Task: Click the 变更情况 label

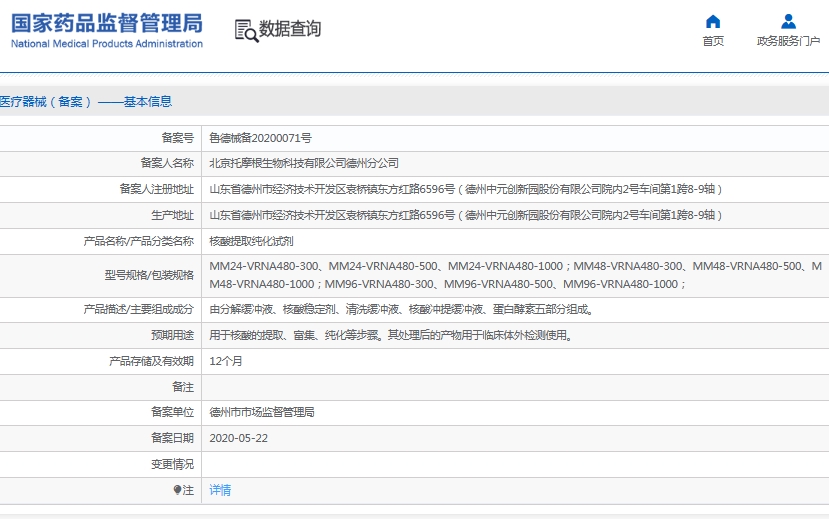Action: point(172,464)
